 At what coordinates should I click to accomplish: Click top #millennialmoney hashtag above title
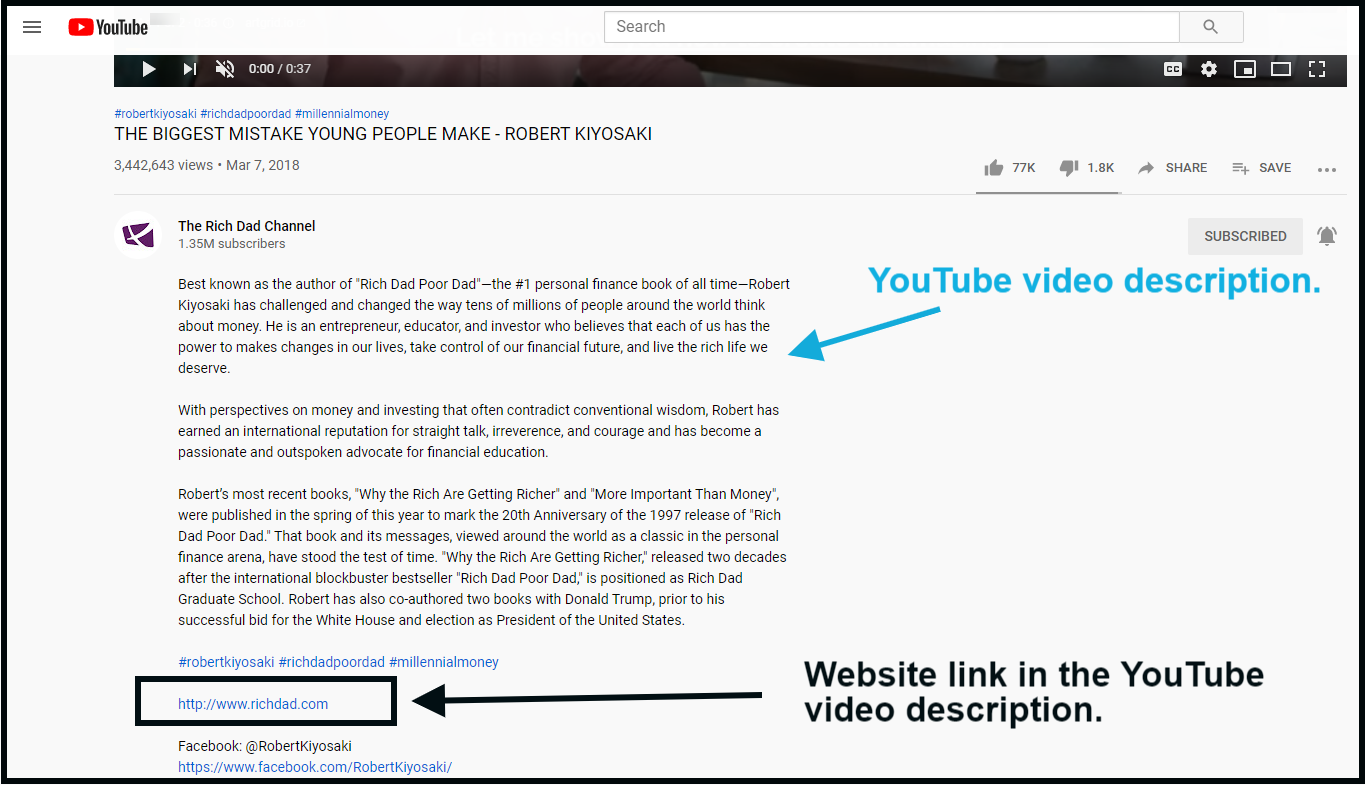coord(342,114)
